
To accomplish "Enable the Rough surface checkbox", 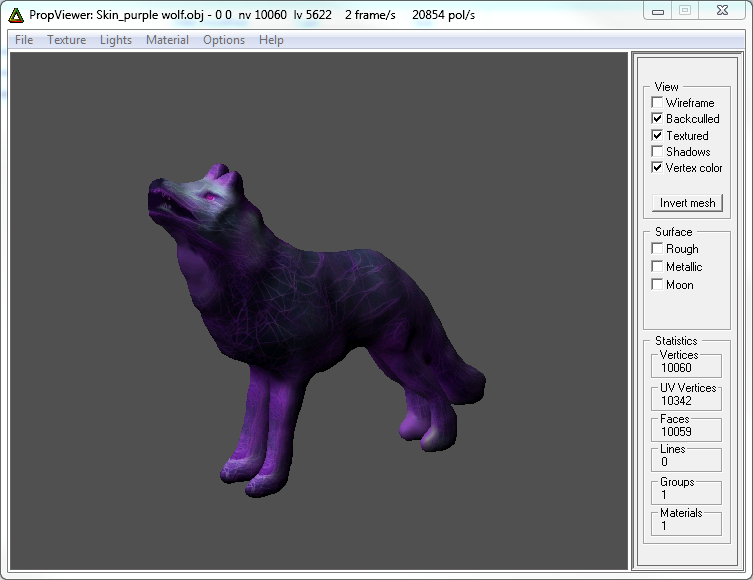I will coord(657,249).
